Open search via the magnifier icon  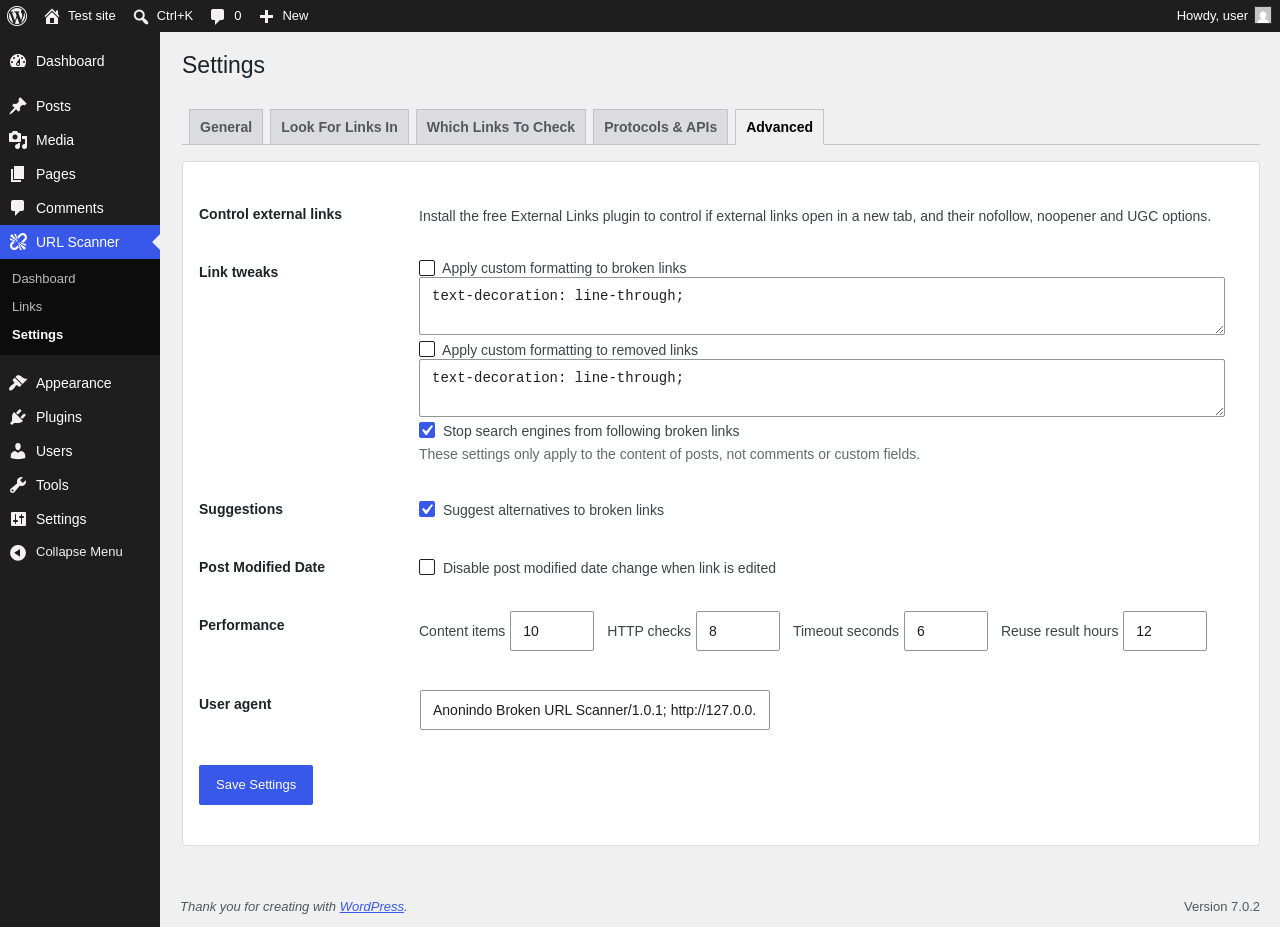click(141, 16)
